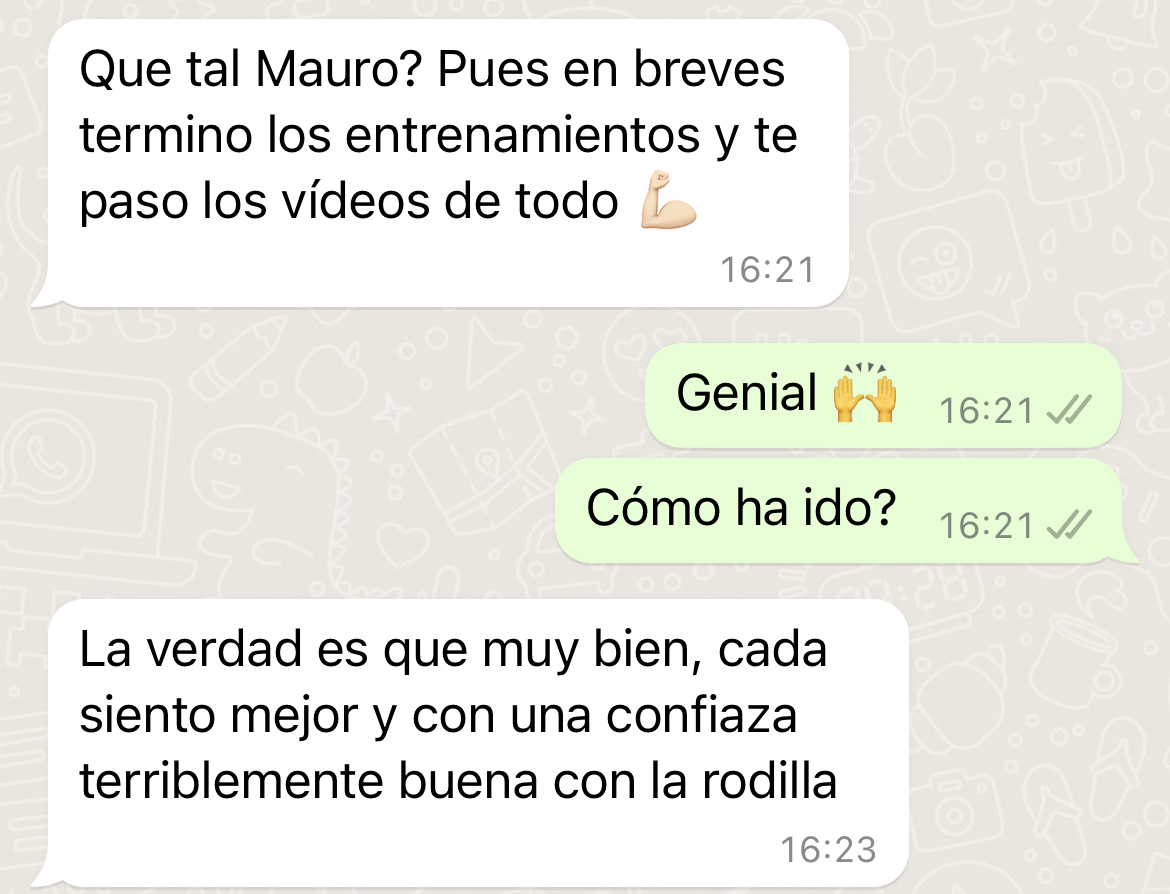Tap the 16:23 timestamp
This screenshot has width=1170, height=894.
coord(828,850)
